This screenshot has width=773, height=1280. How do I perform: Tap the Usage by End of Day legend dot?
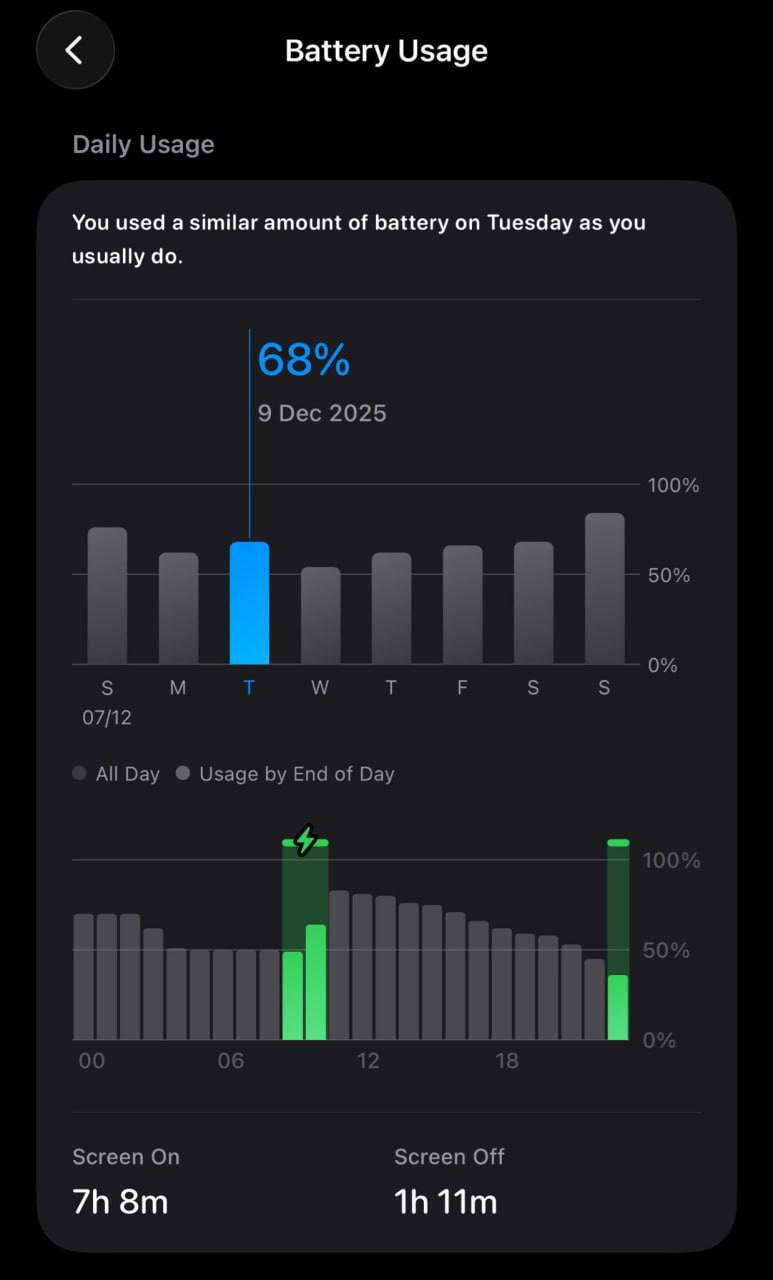183,774
